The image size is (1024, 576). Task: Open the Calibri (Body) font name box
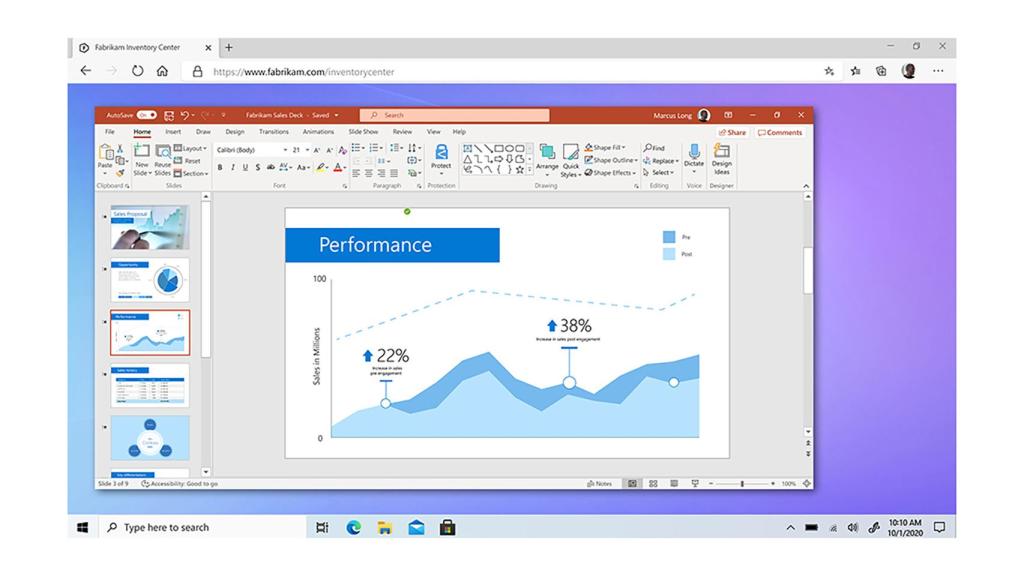252,150
